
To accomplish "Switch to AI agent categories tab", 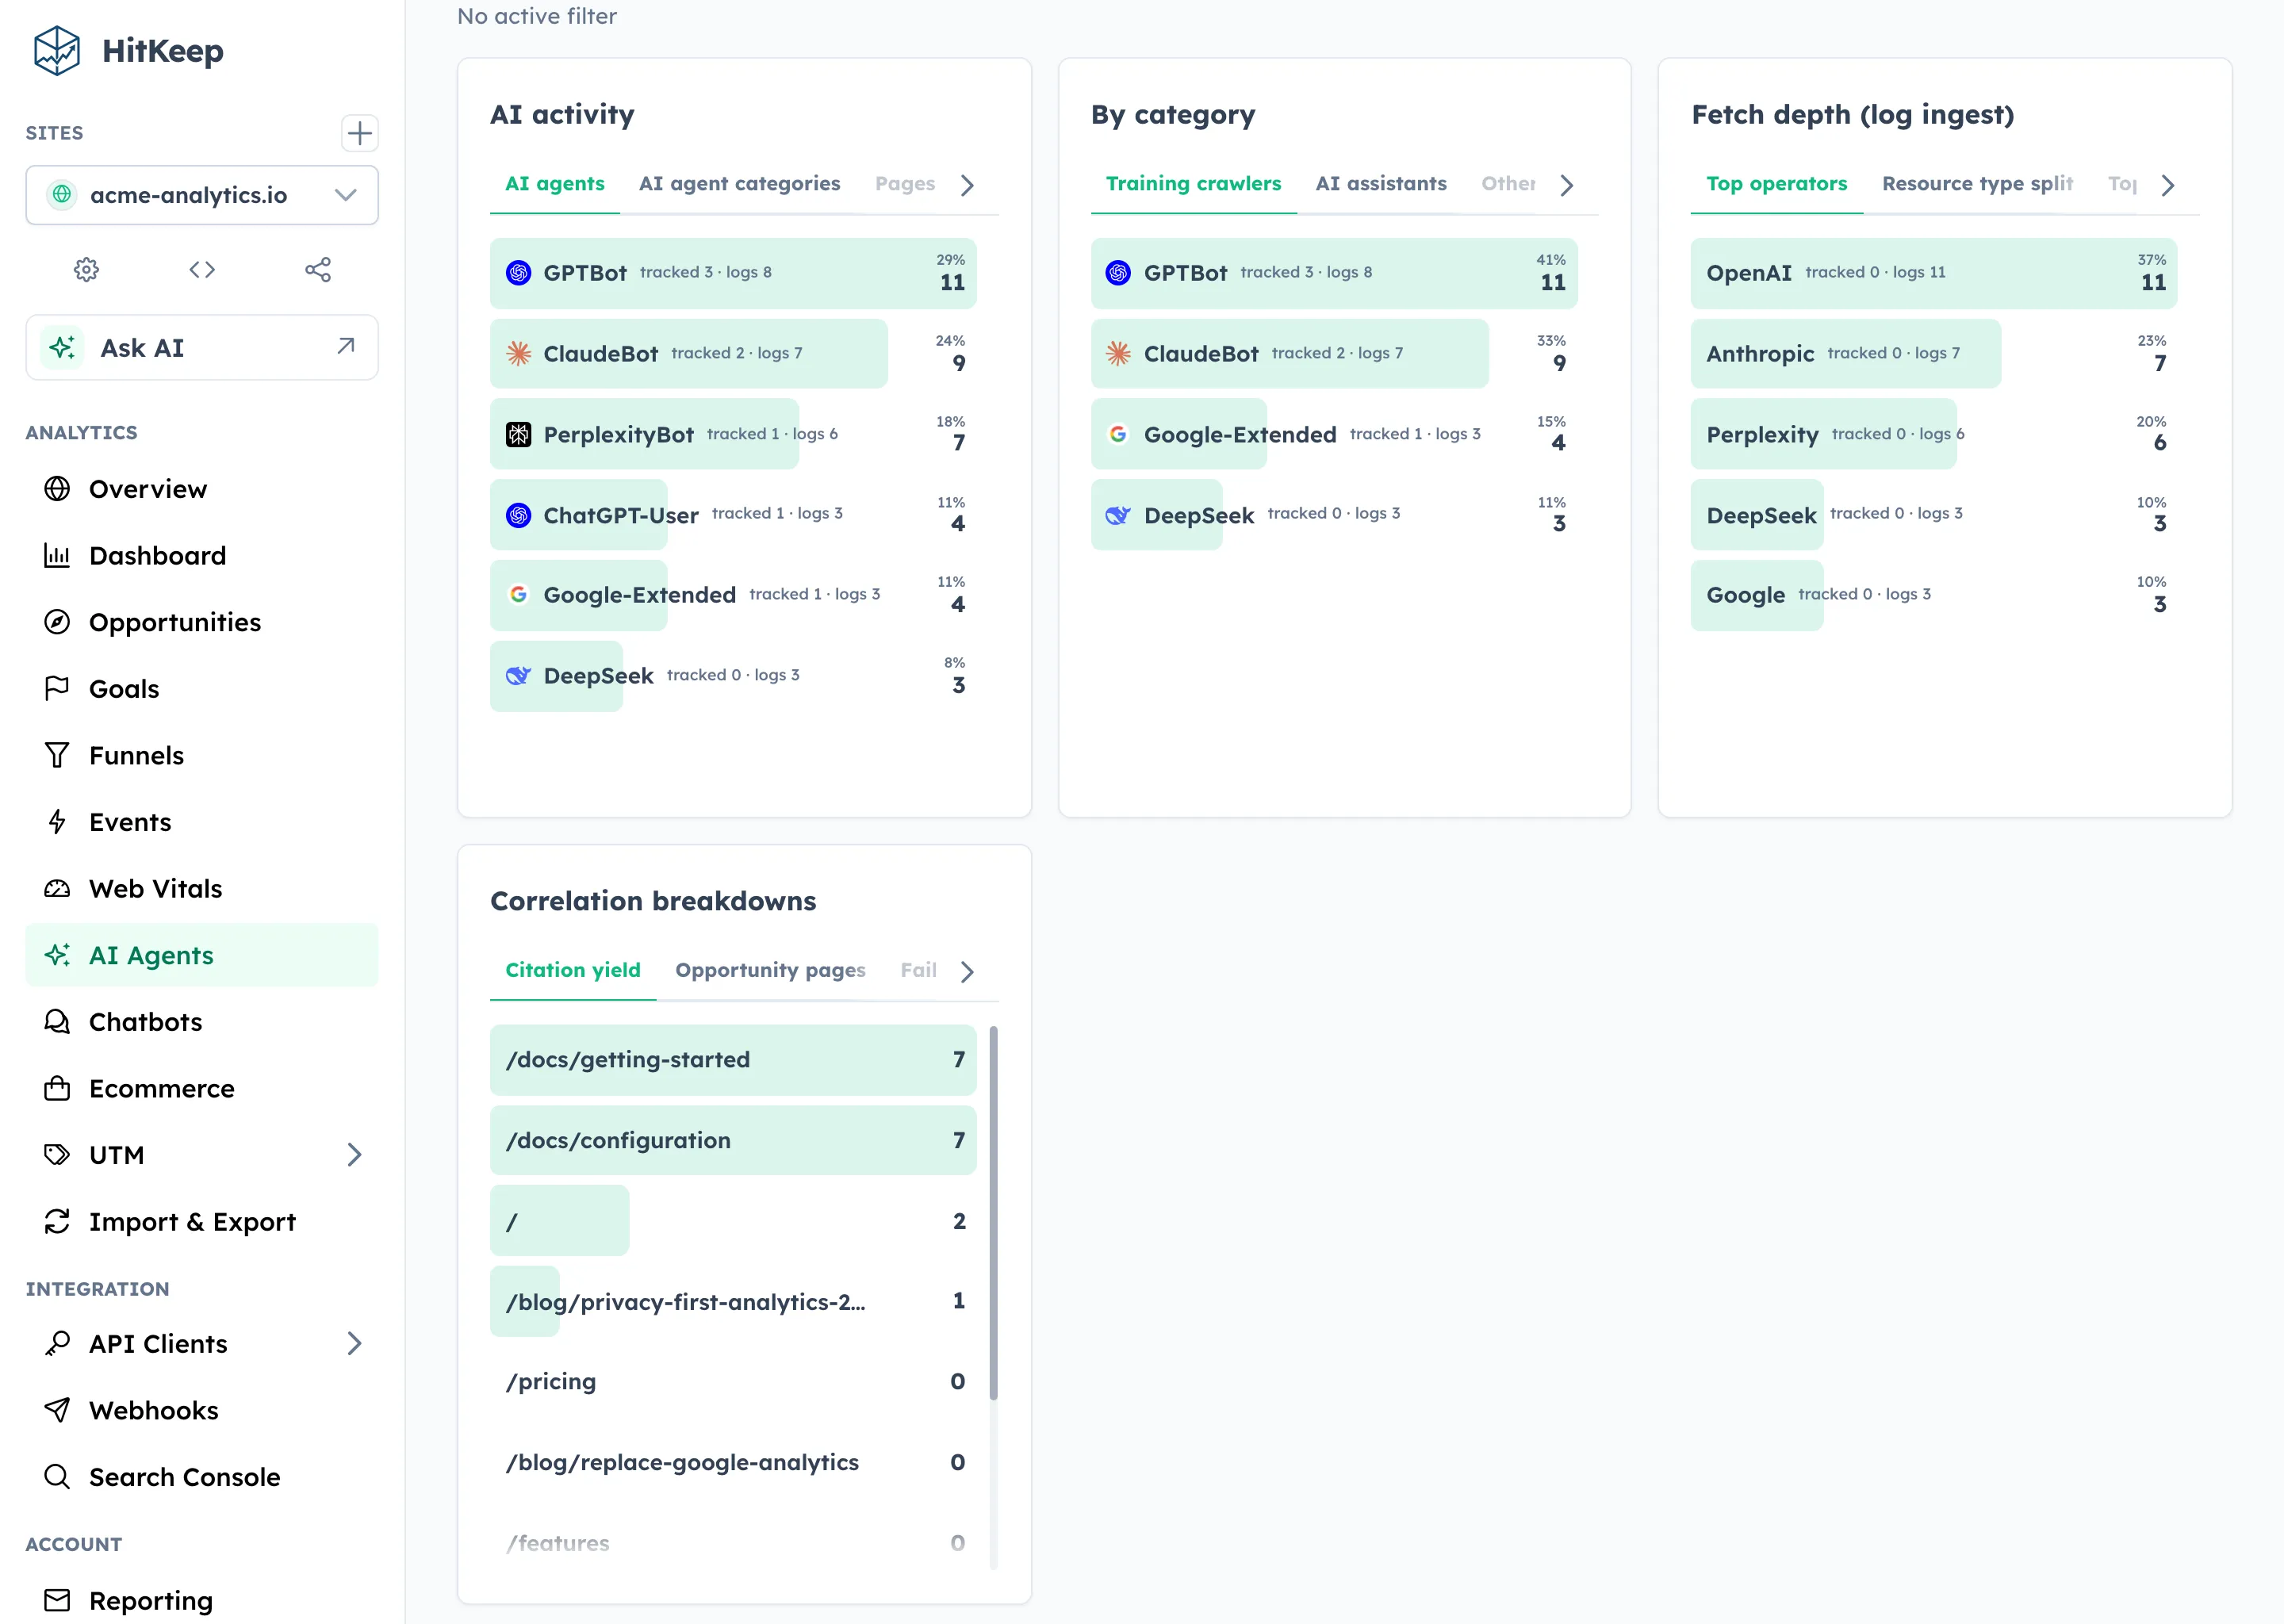I will point(740,184).
